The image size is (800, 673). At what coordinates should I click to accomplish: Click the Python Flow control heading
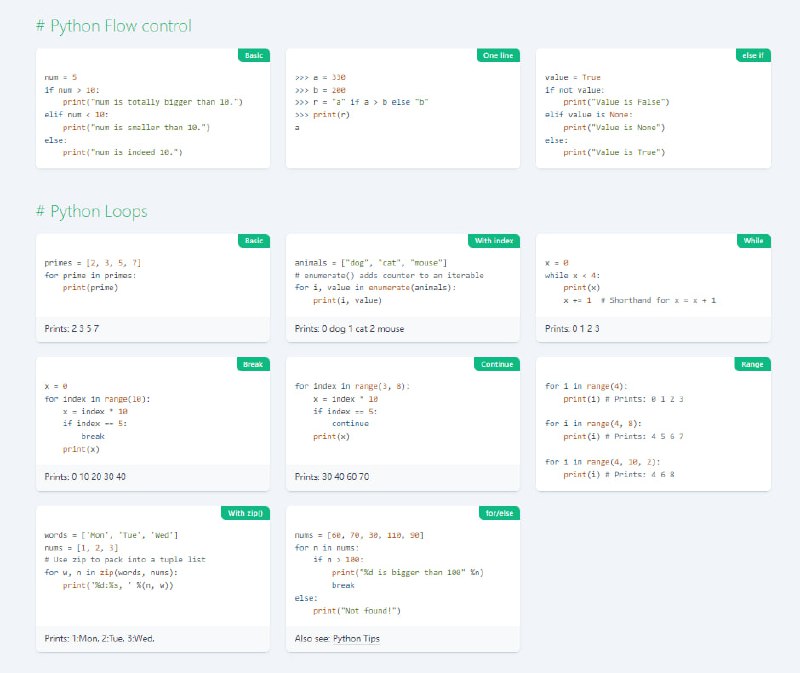112,26
